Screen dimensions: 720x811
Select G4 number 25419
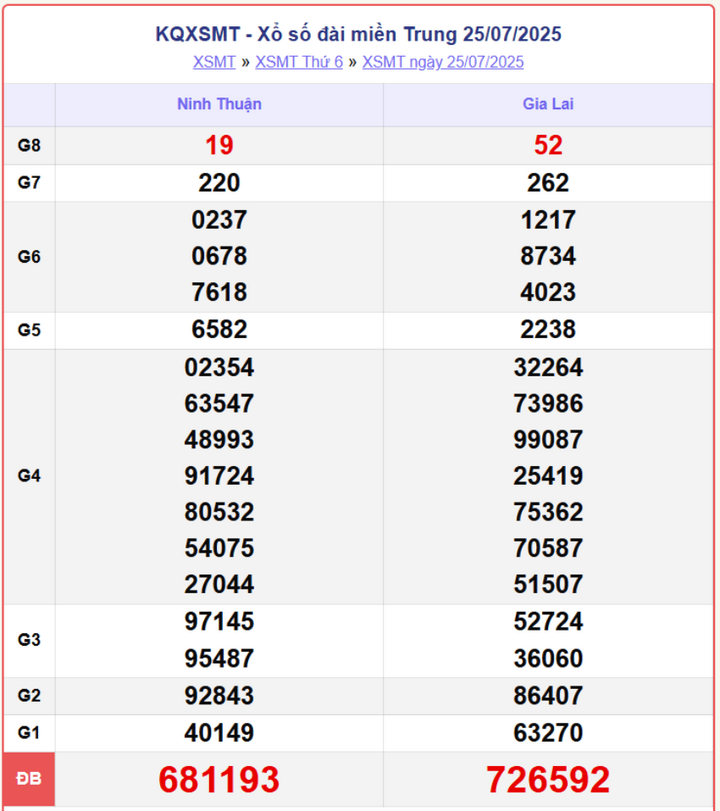(548, 476)
